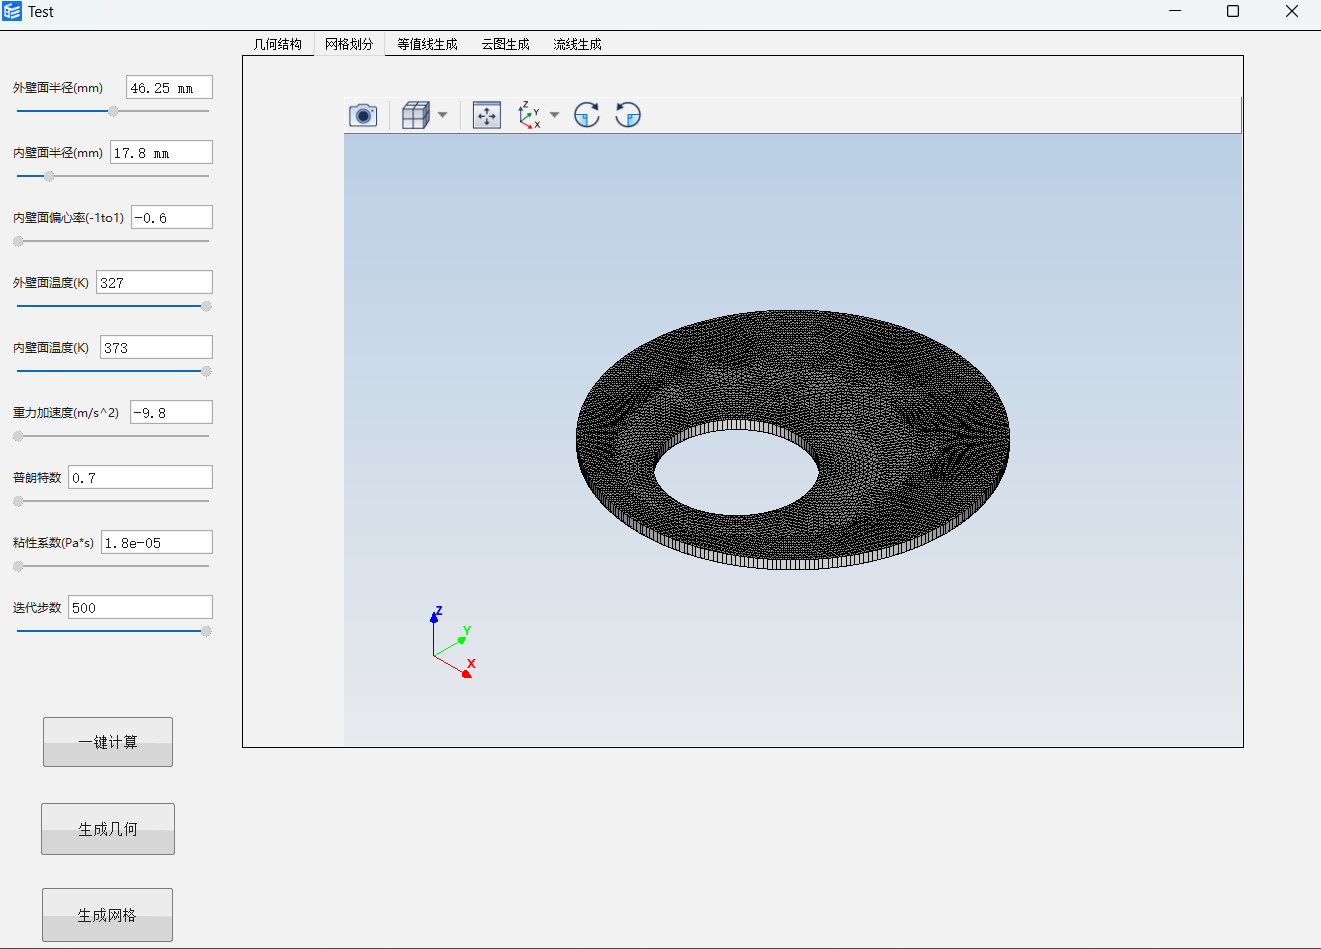Click the 迭代步数 label

[37, 608]
